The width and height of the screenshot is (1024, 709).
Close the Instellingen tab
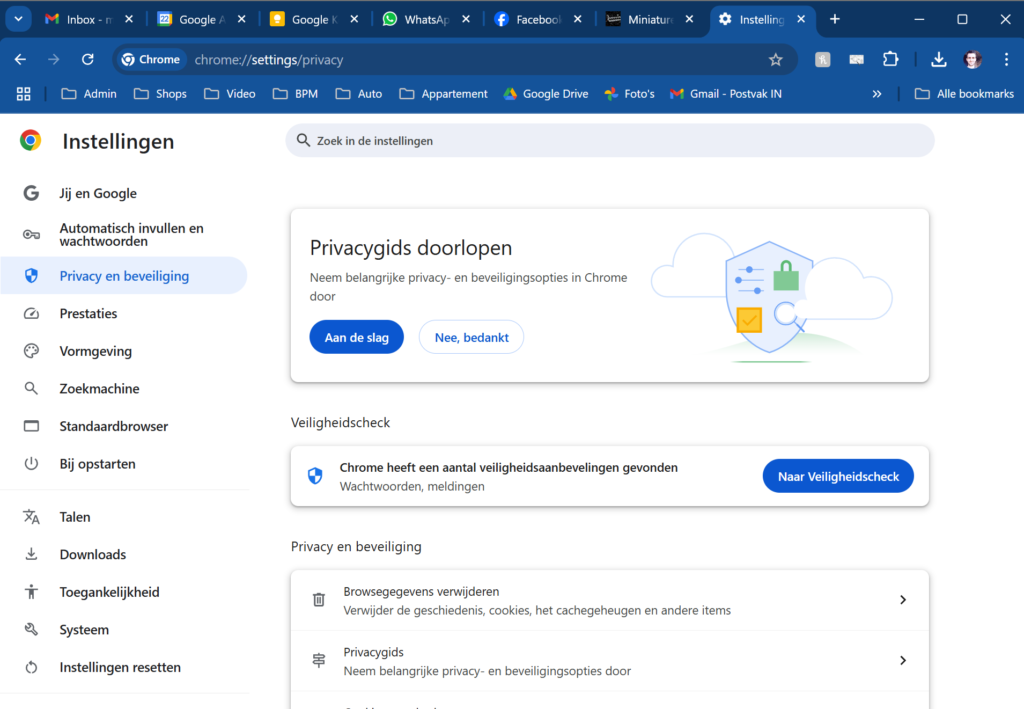(x=801, y=20)
